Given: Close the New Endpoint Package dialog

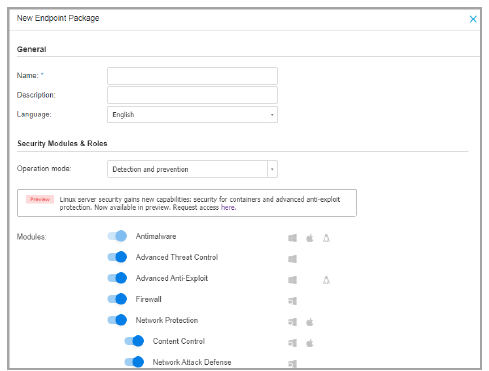Looking at the screenshot, I should (x=473, y=19).
